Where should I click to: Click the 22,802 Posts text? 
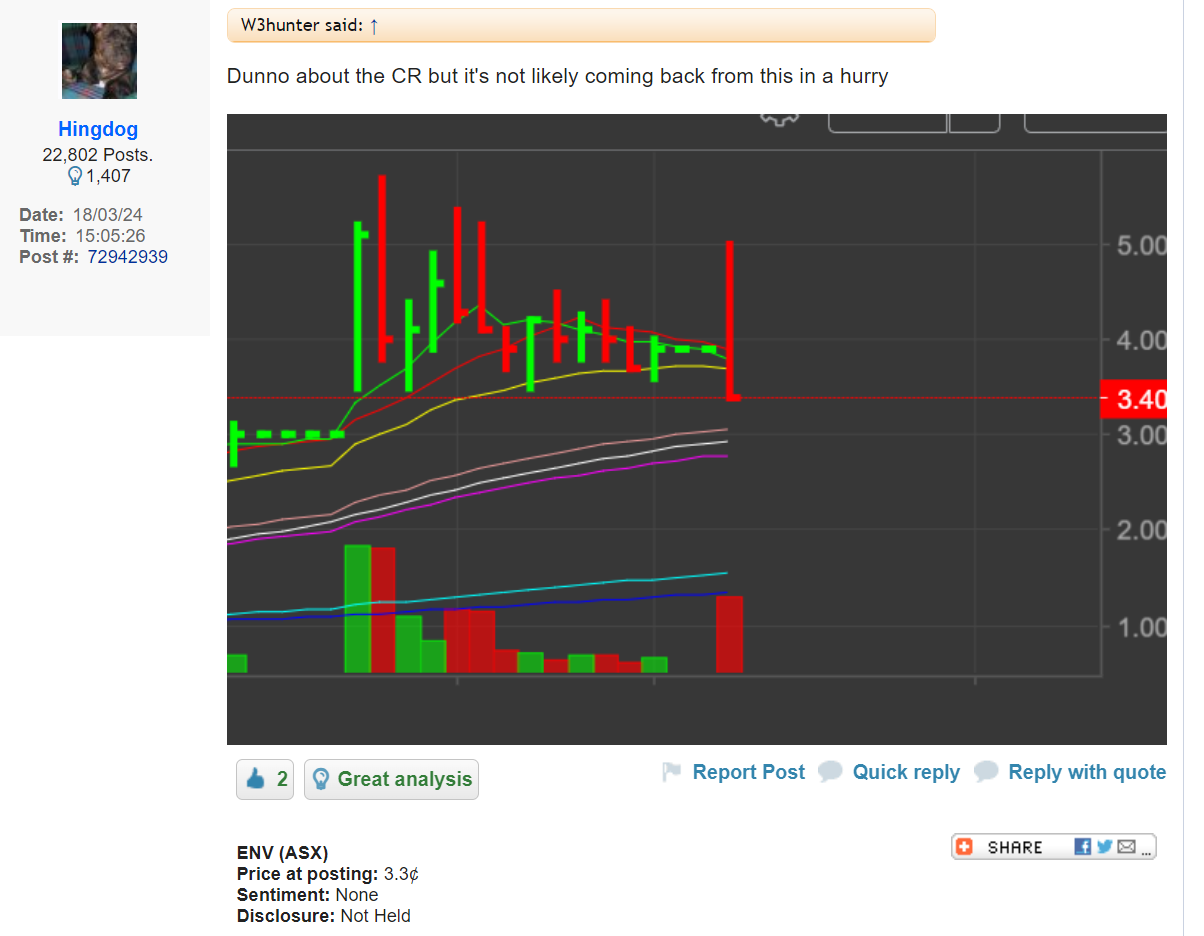(x=98, y=155)
